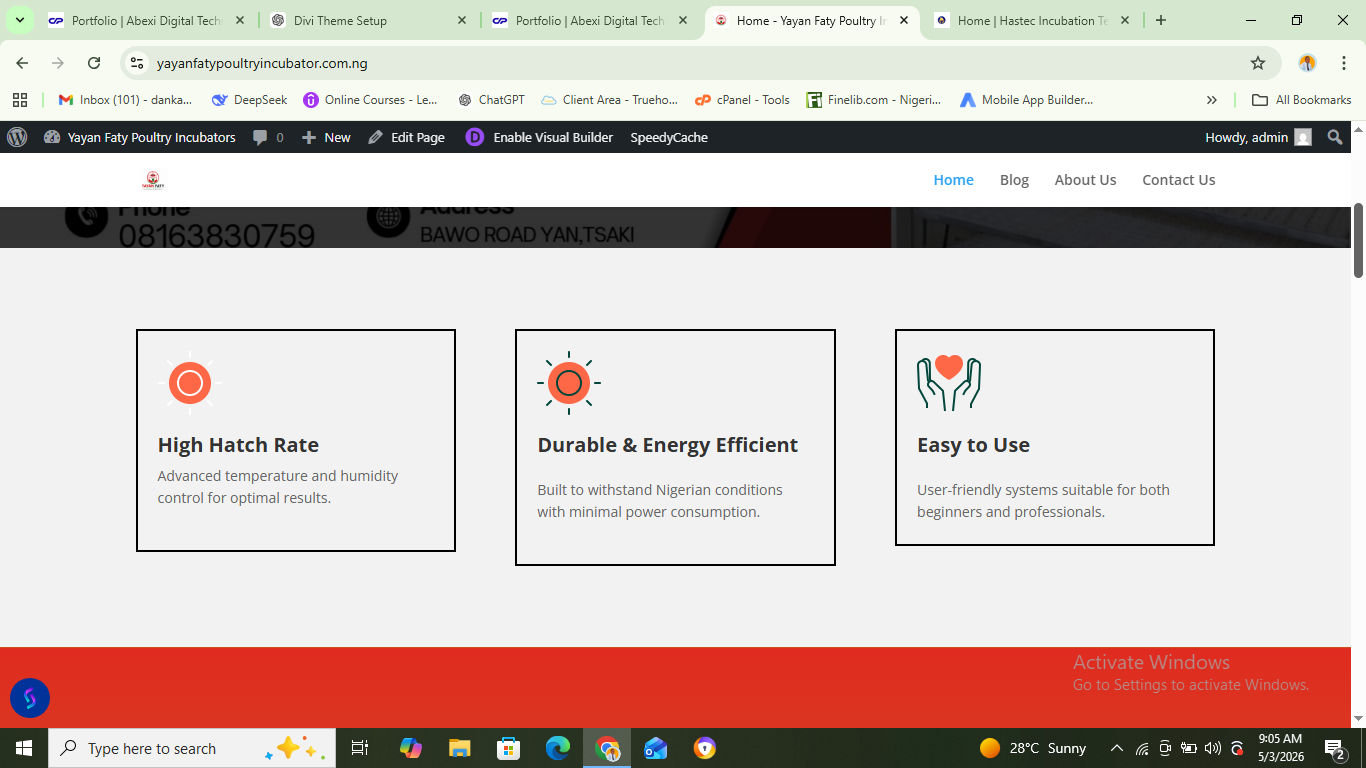This screenshot has height=768, width=1366.
Task: Bookmark this page with the star icon
Action: 1258,63
